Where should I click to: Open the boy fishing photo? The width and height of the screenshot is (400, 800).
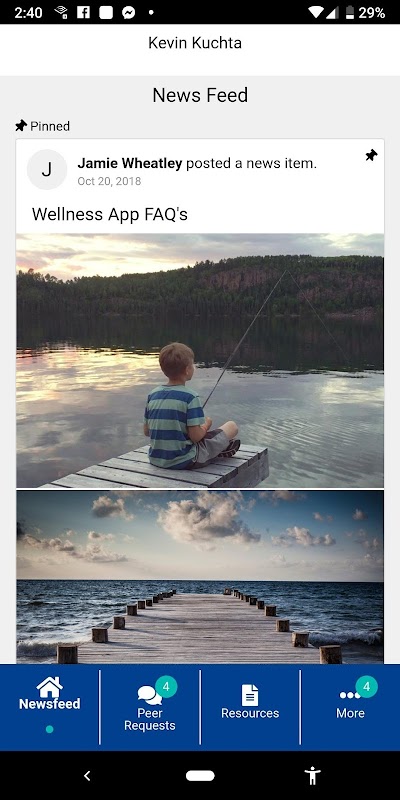coord(200,361)
